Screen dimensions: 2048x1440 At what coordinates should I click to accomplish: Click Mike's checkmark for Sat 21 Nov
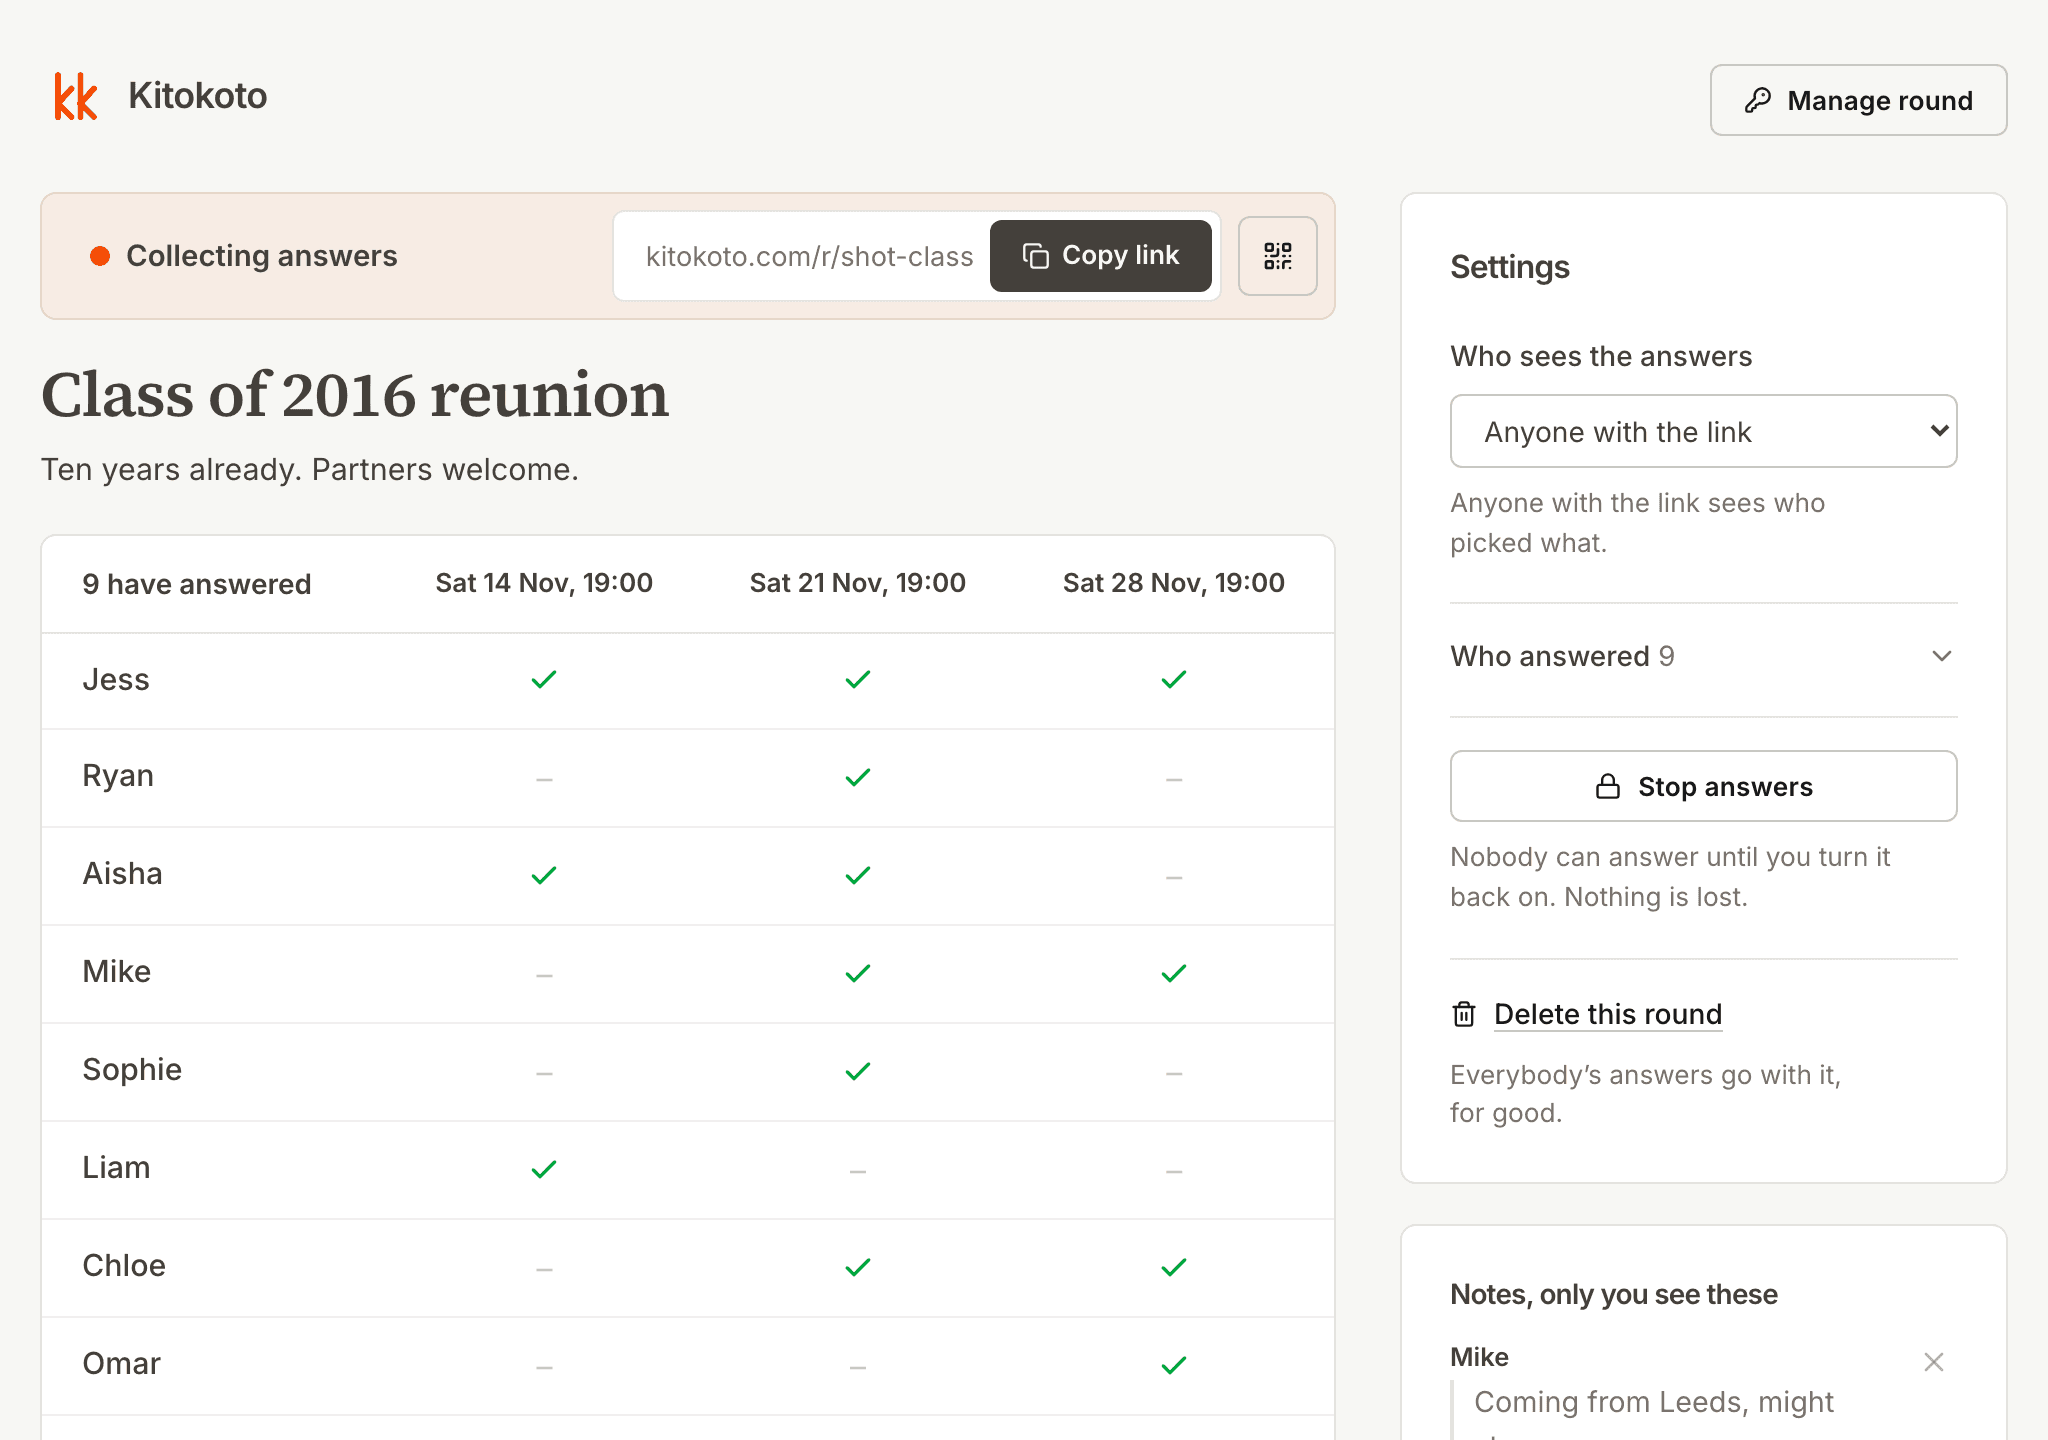click(858, 974)
